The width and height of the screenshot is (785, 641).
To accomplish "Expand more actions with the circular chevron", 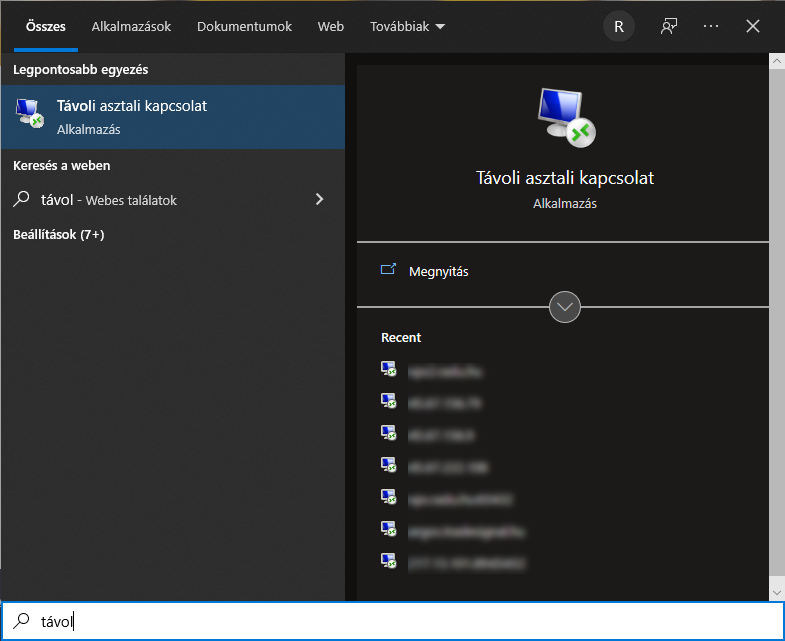I will [565, 307].
